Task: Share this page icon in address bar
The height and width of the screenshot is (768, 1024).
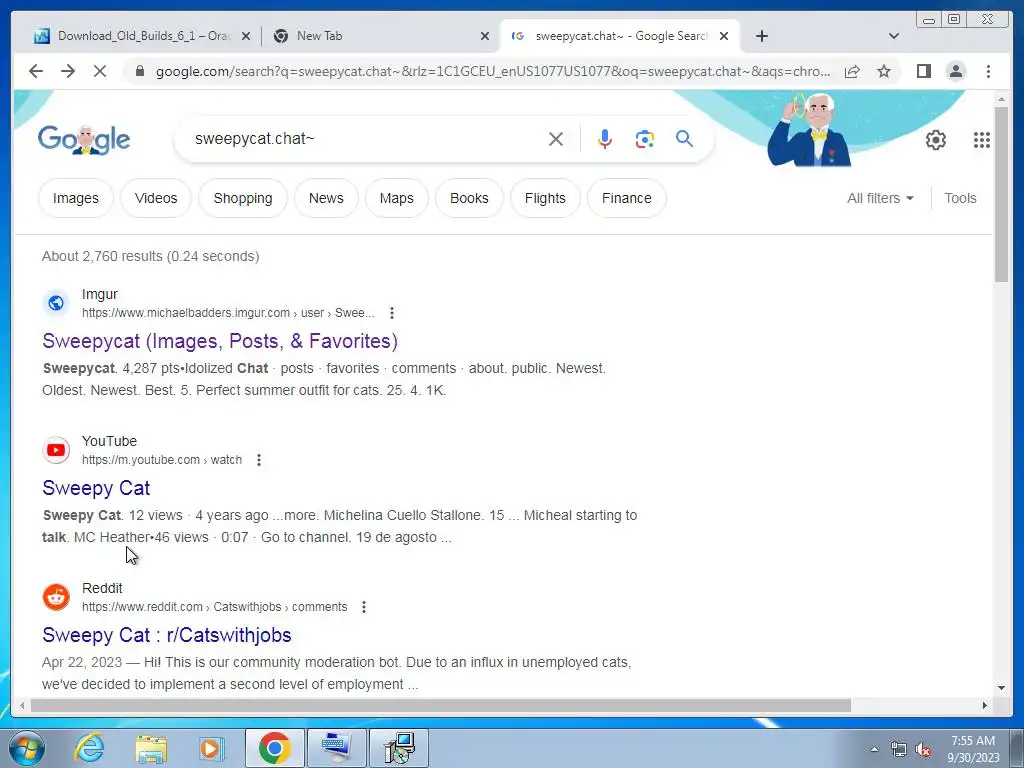Action: click(852, 71)
